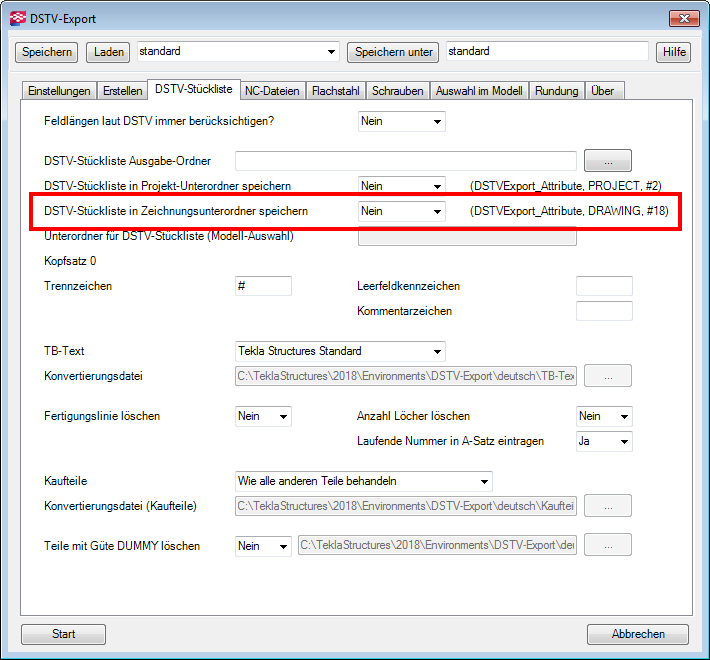Browse for the Kaufteile Konvertierungsdatei

(608, 506)
